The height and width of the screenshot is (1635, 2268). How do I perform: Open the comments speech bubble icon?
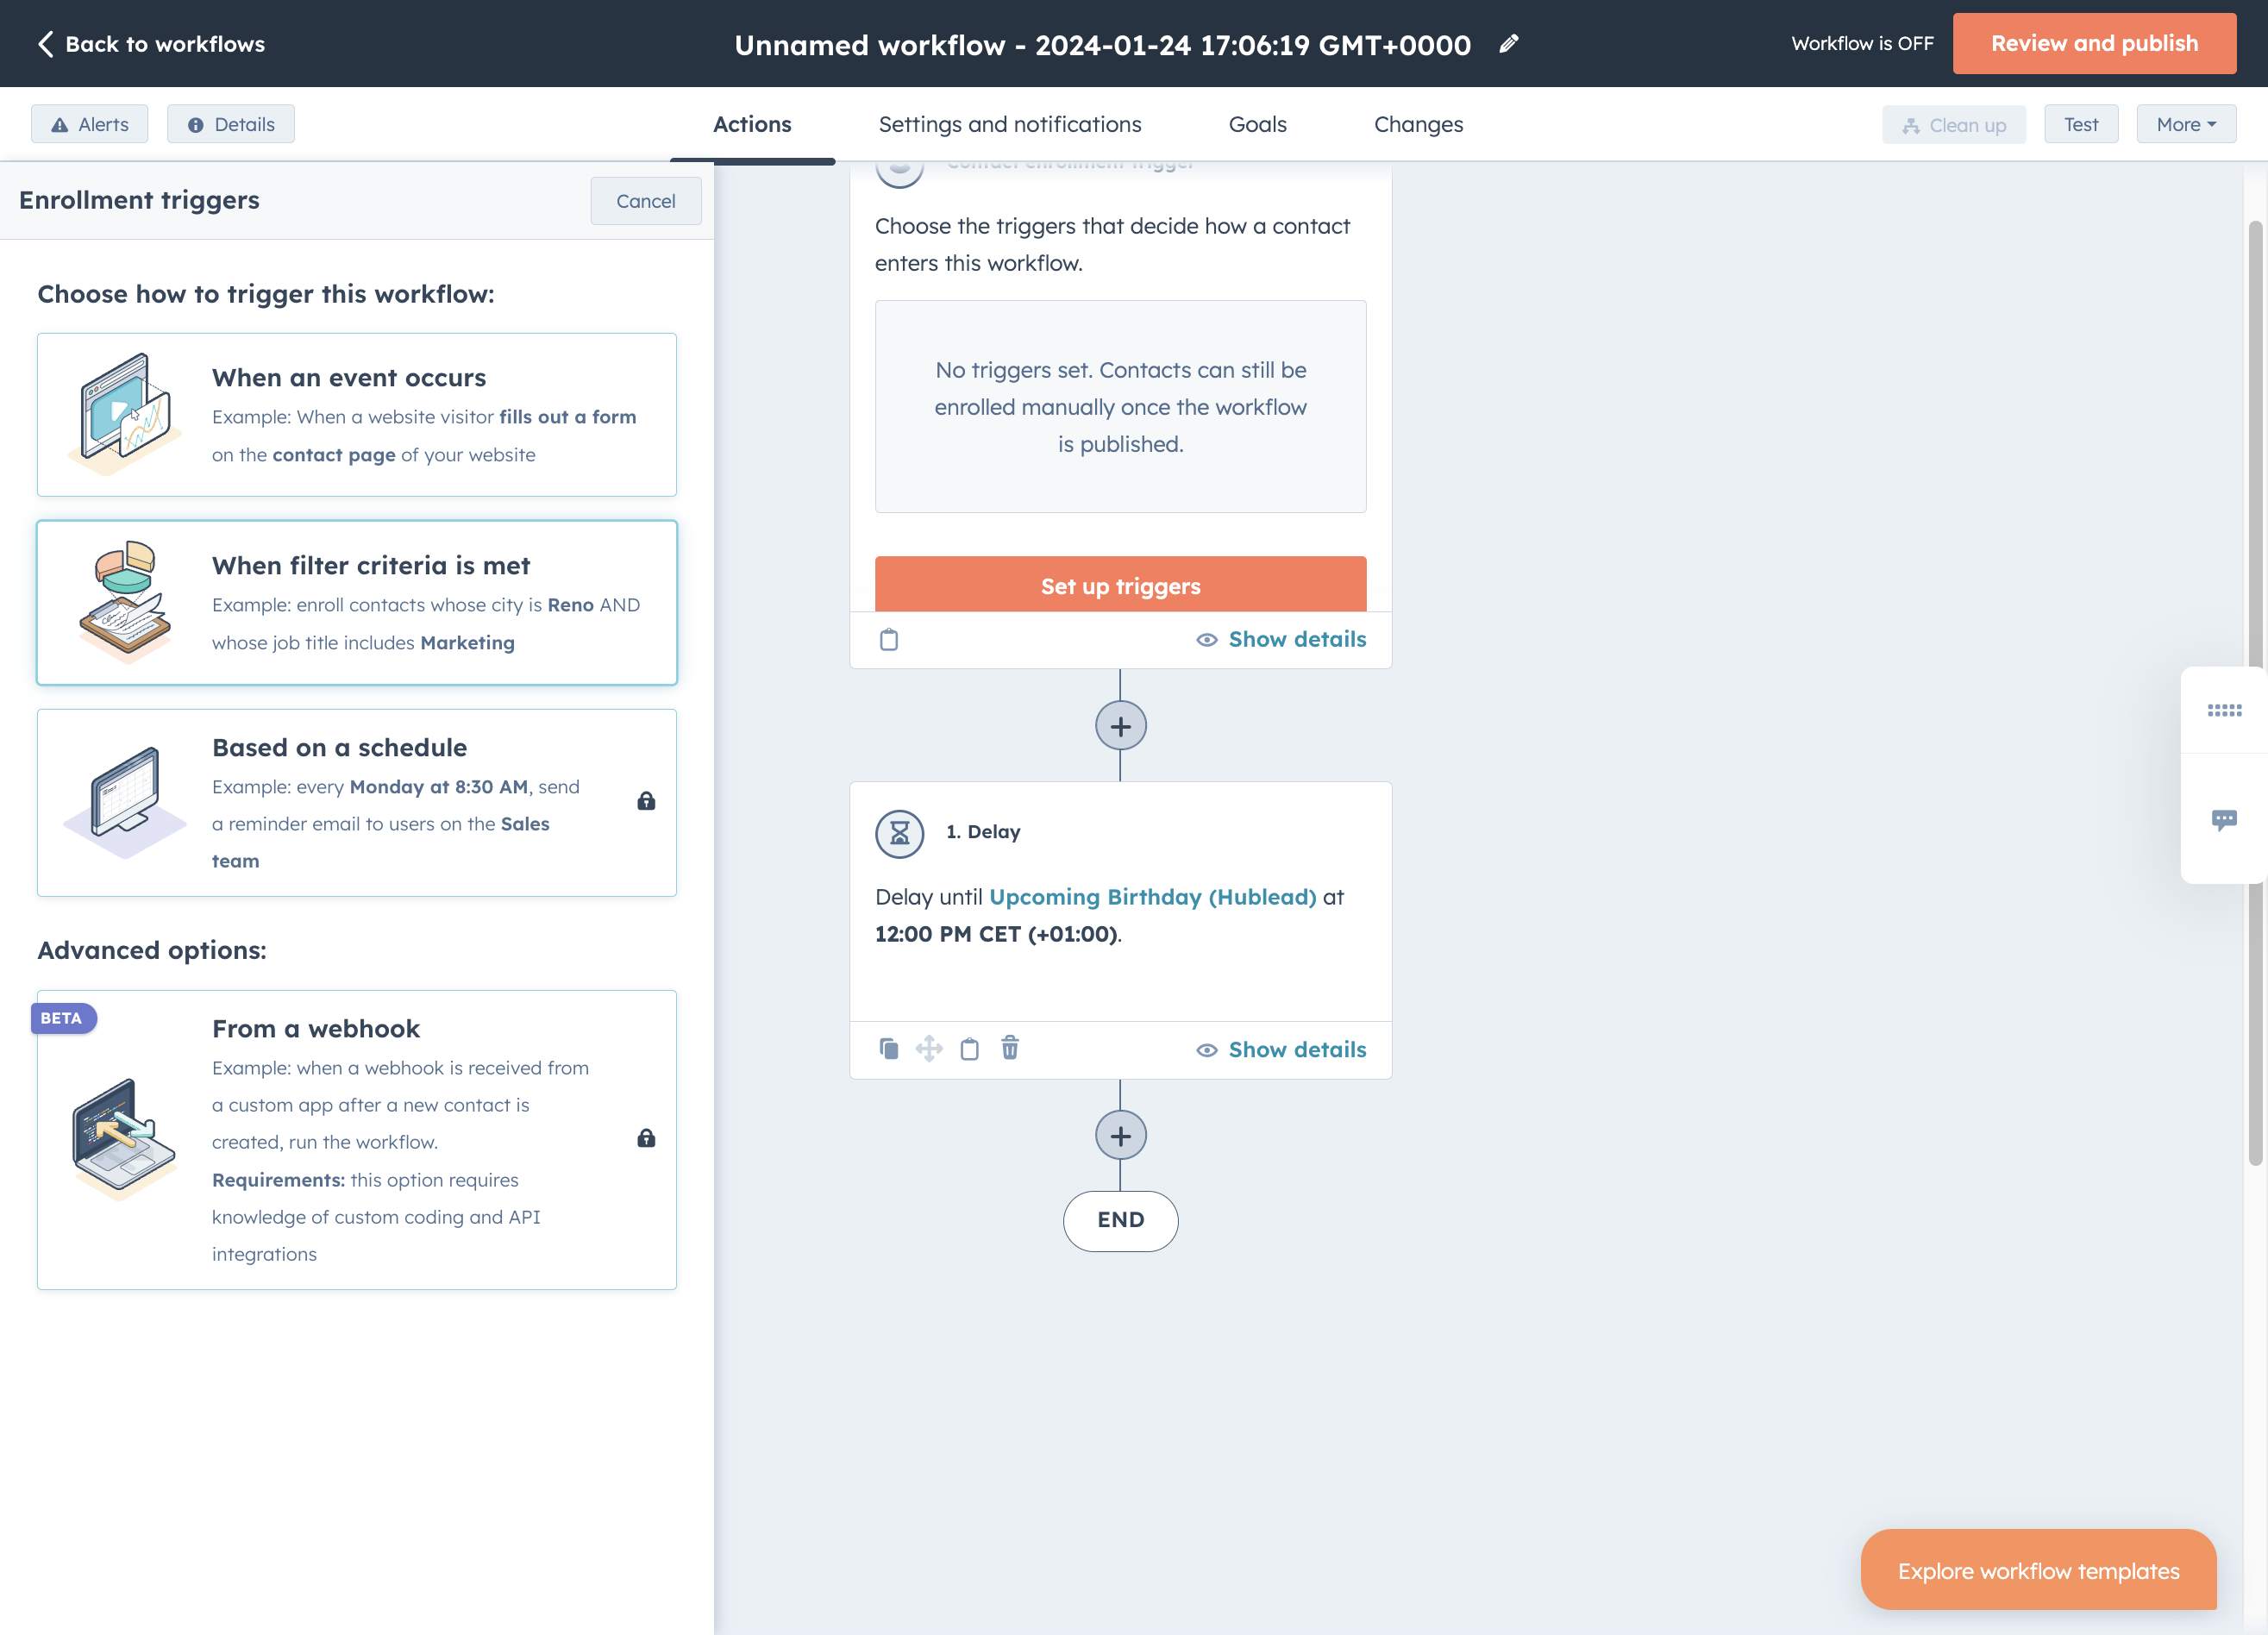point(2224,820)
